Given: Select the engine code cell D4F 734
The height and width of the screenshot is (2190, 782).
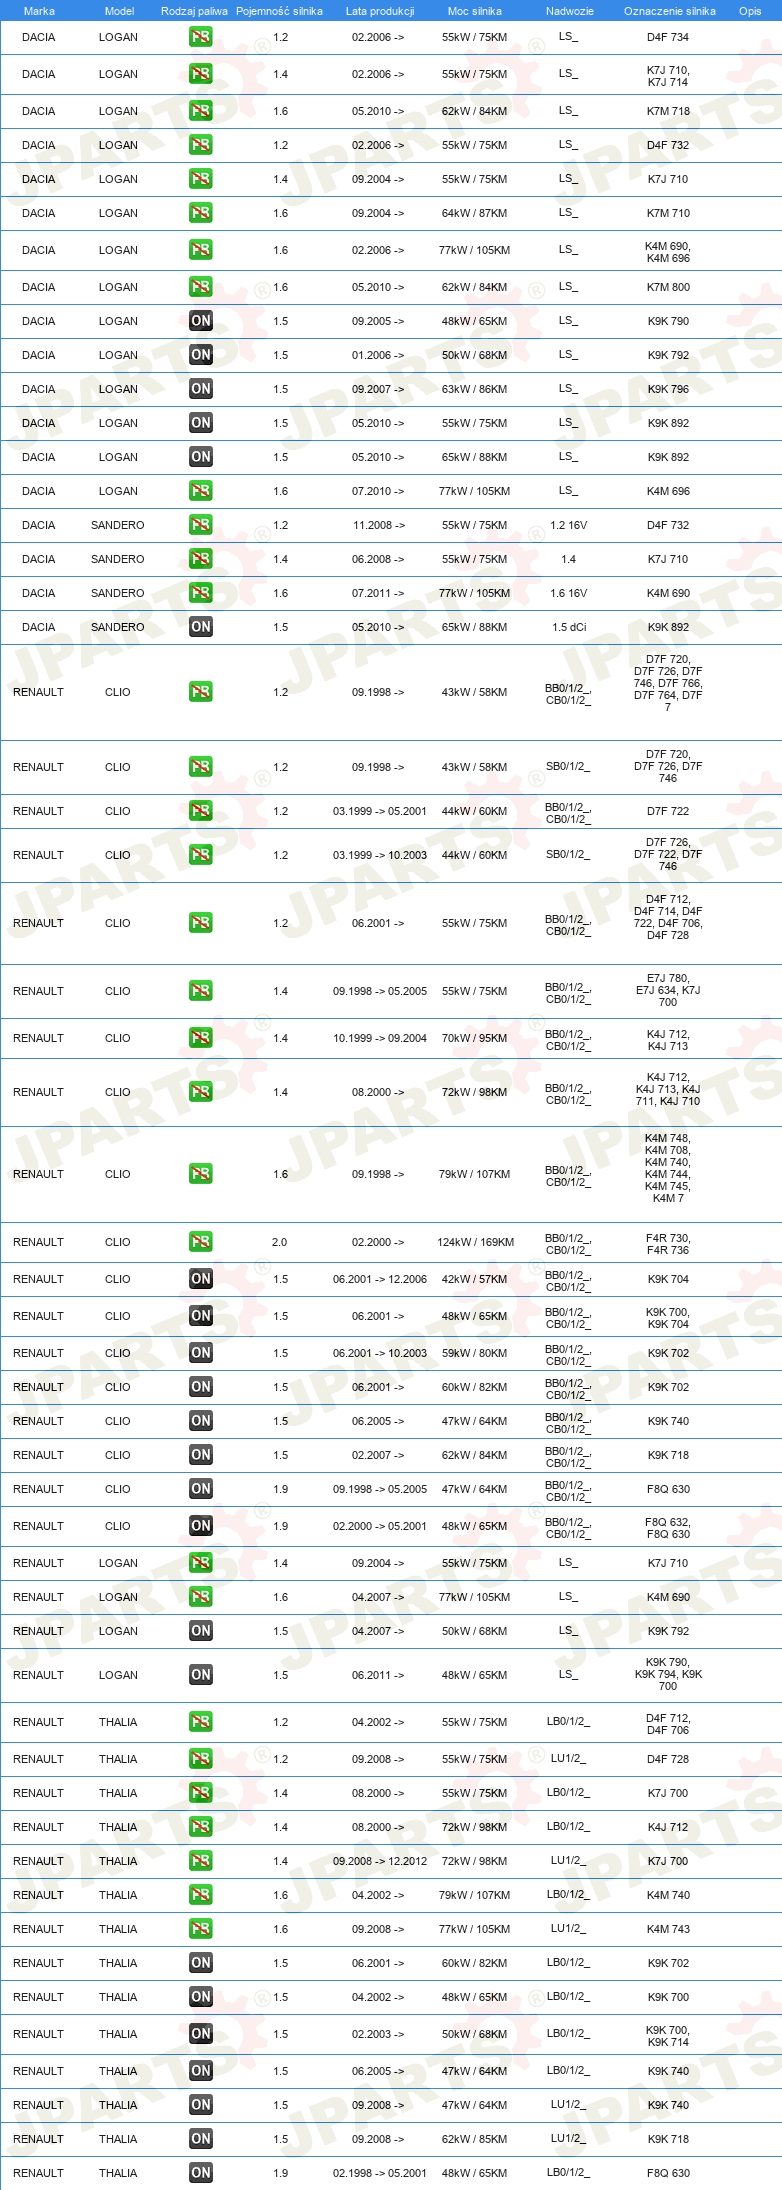Looking at the screenshot, I should (668, 37).
